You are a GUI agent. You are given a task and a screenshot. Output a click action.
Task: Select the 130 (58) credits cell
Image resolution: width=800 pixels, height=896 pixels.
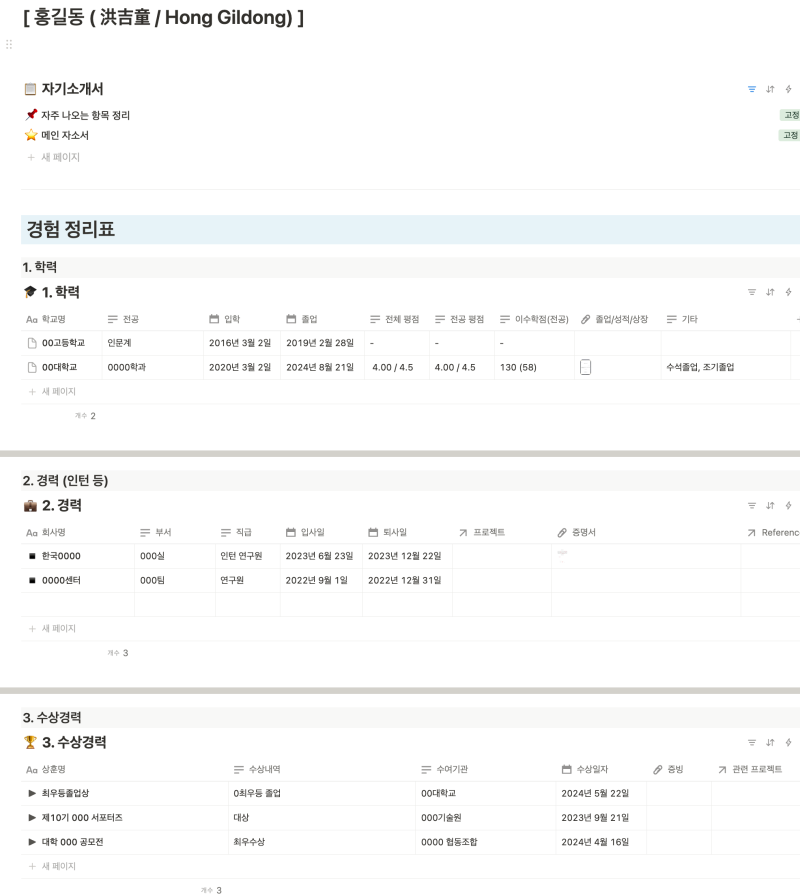tap(534, 367)
